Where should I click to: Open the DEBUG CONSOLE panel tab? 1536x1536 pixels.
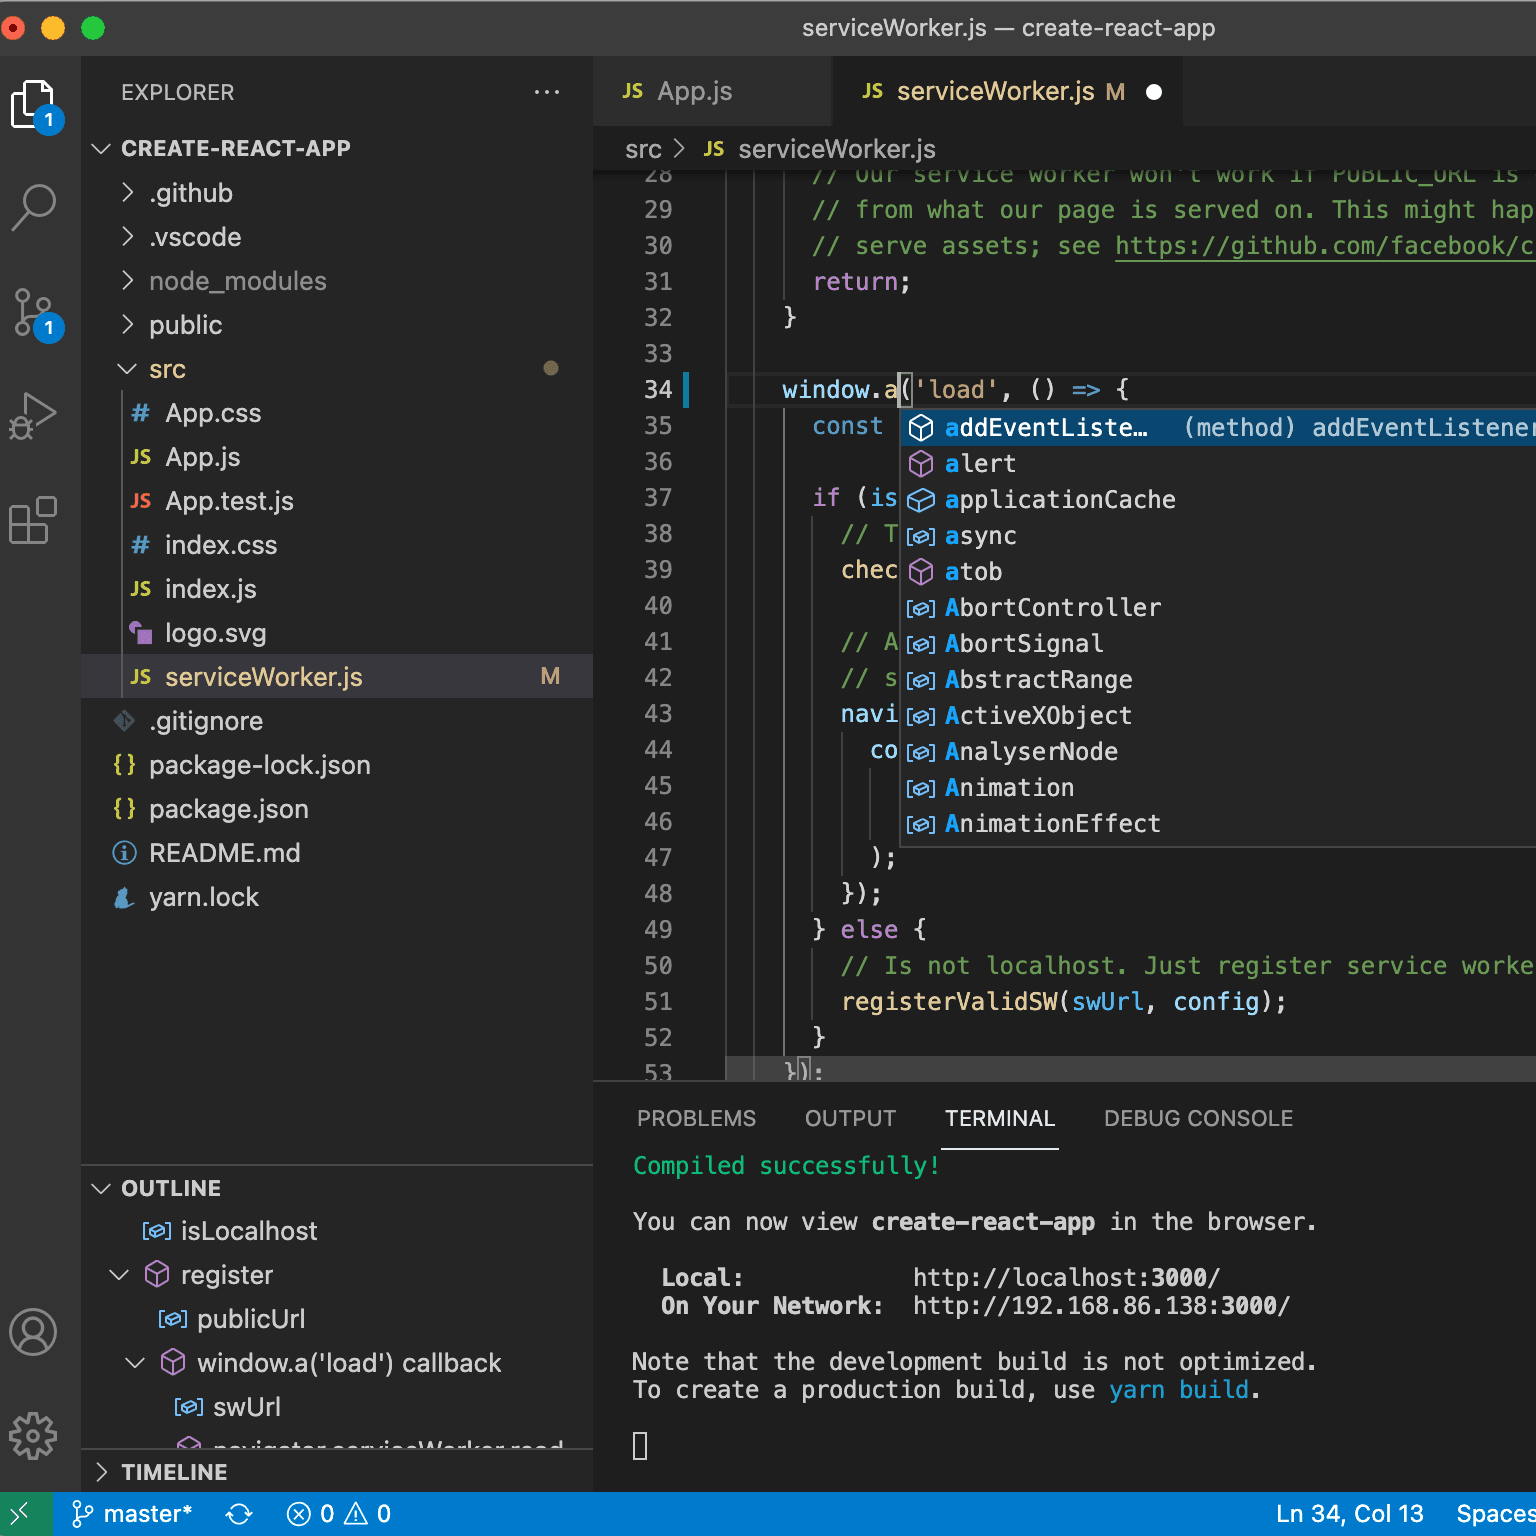click(x=1198, y=1118)
